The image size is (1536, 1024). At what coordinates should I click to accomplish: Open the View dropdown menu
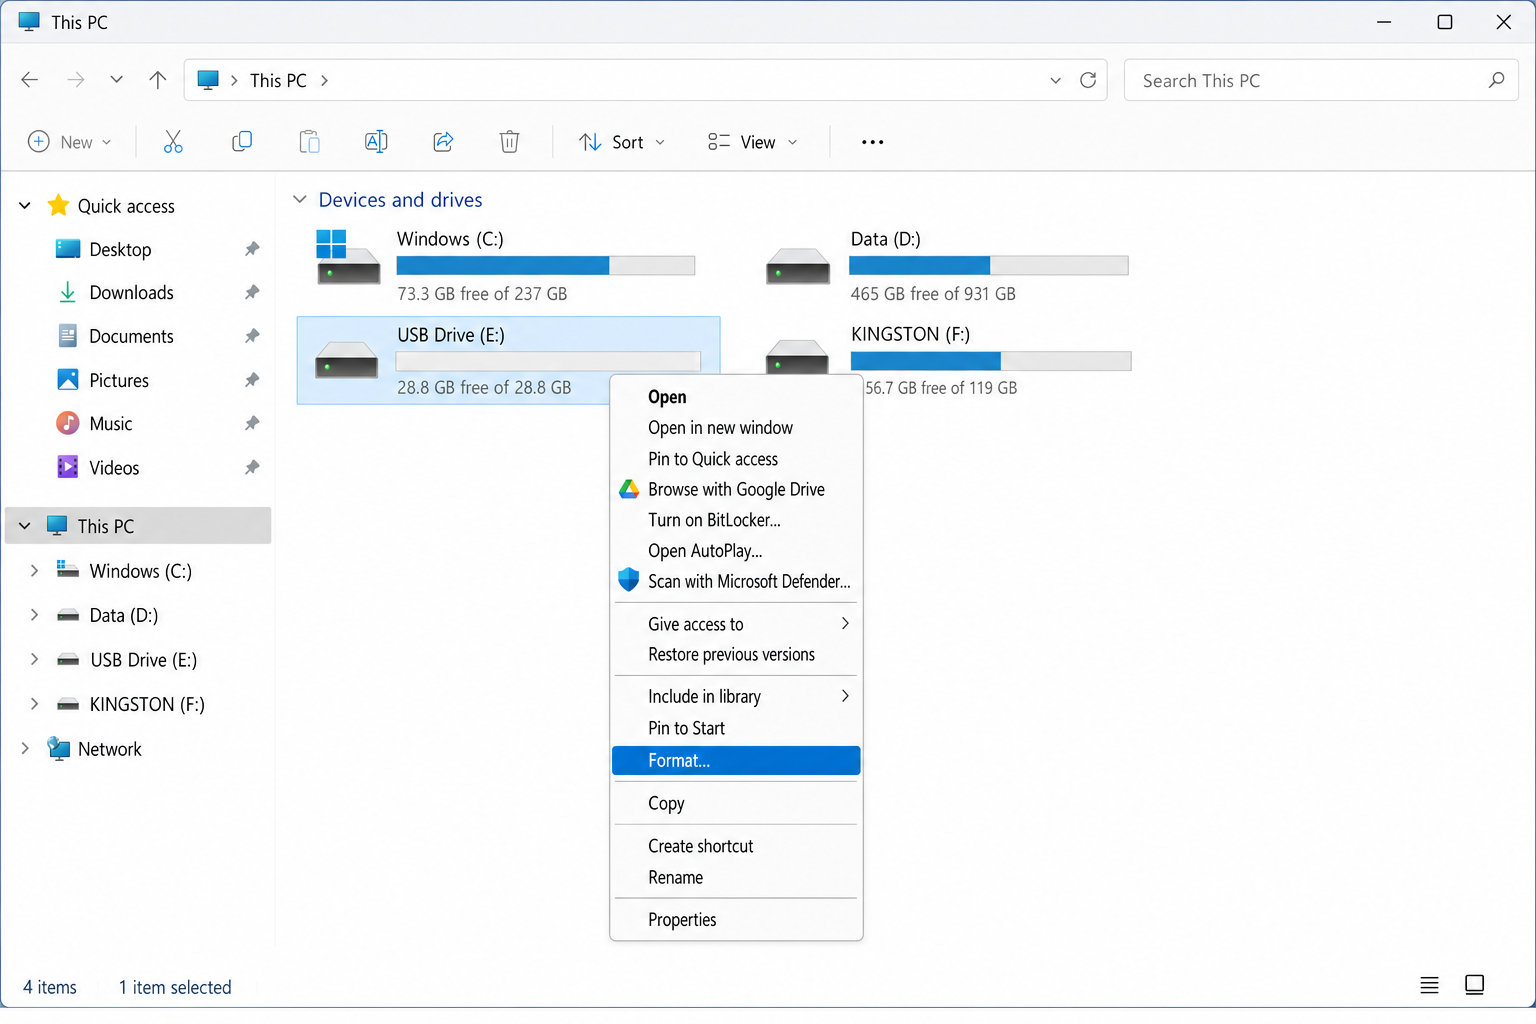tap(752, 142)
